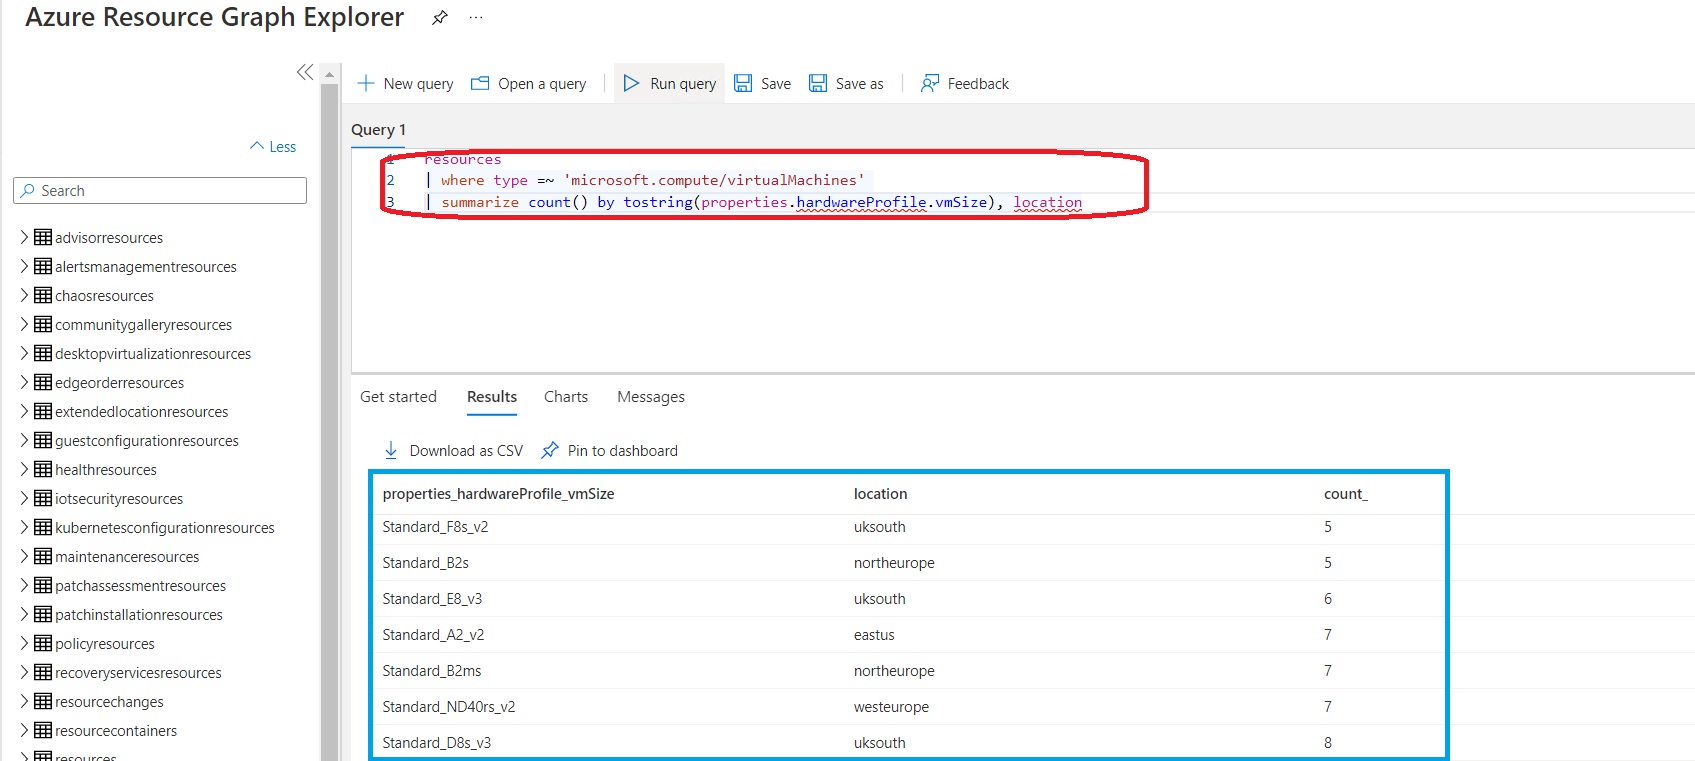Collapse the sidebar with the double chevron
1695x761 pixels.
click(x=305, y=72)
